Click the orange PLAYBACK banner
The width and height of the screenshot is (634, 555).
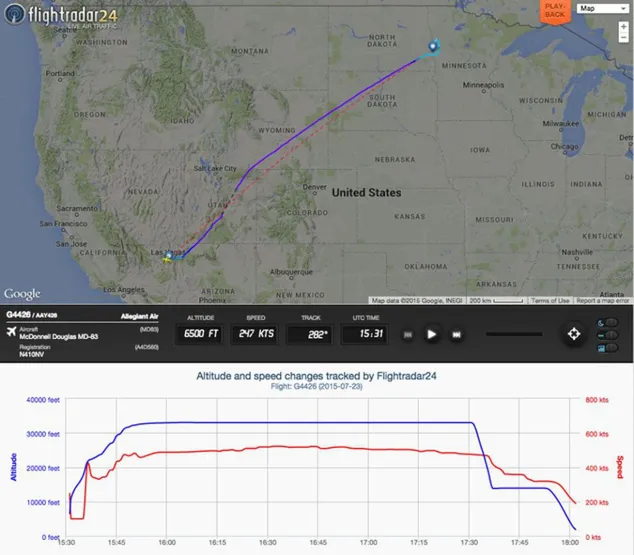pos(555,11)
